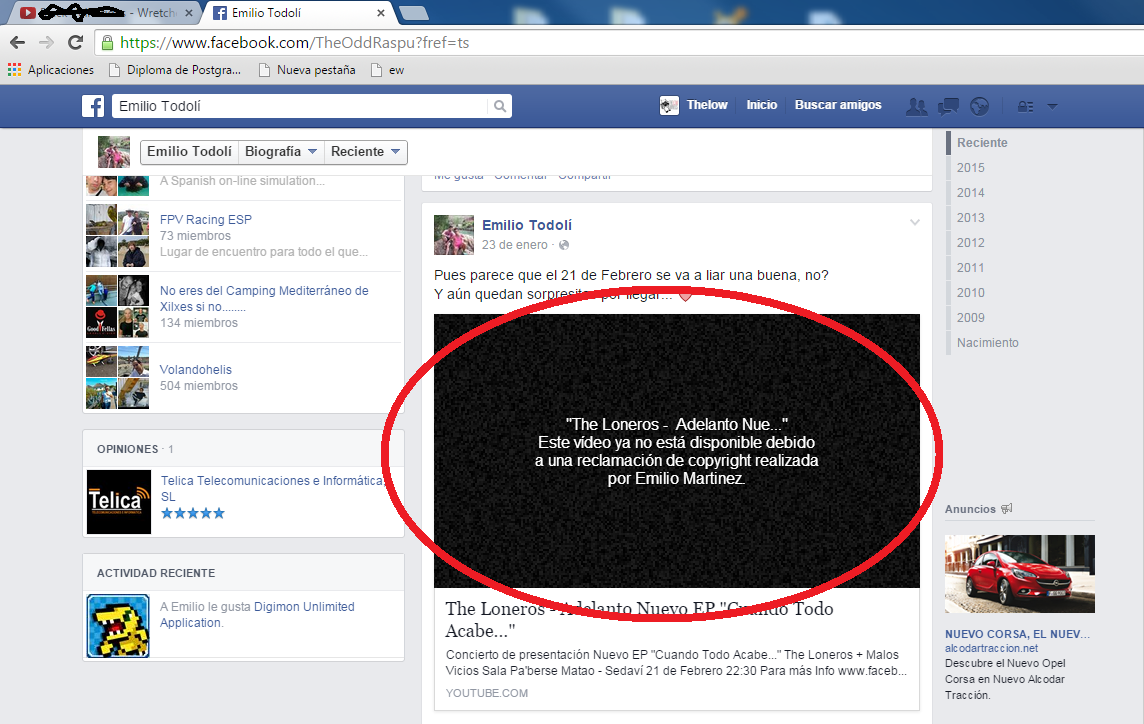Click the Telica logo thumbnail

(x=119, y=502)
